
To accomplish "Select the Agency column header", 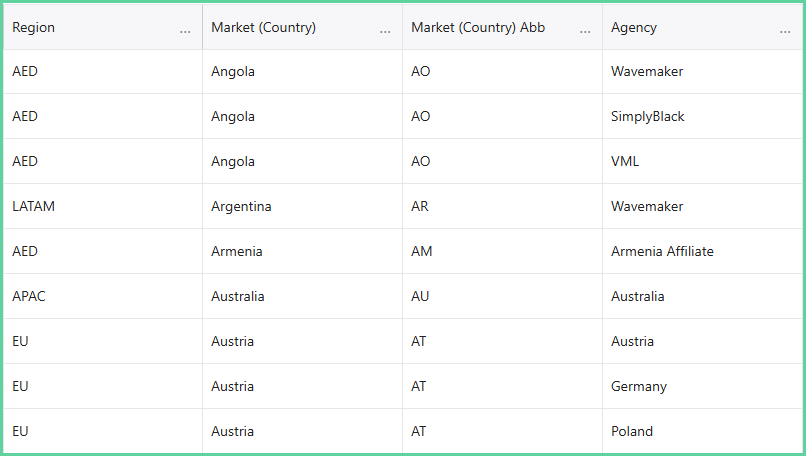I will click(x=702, y=27).
